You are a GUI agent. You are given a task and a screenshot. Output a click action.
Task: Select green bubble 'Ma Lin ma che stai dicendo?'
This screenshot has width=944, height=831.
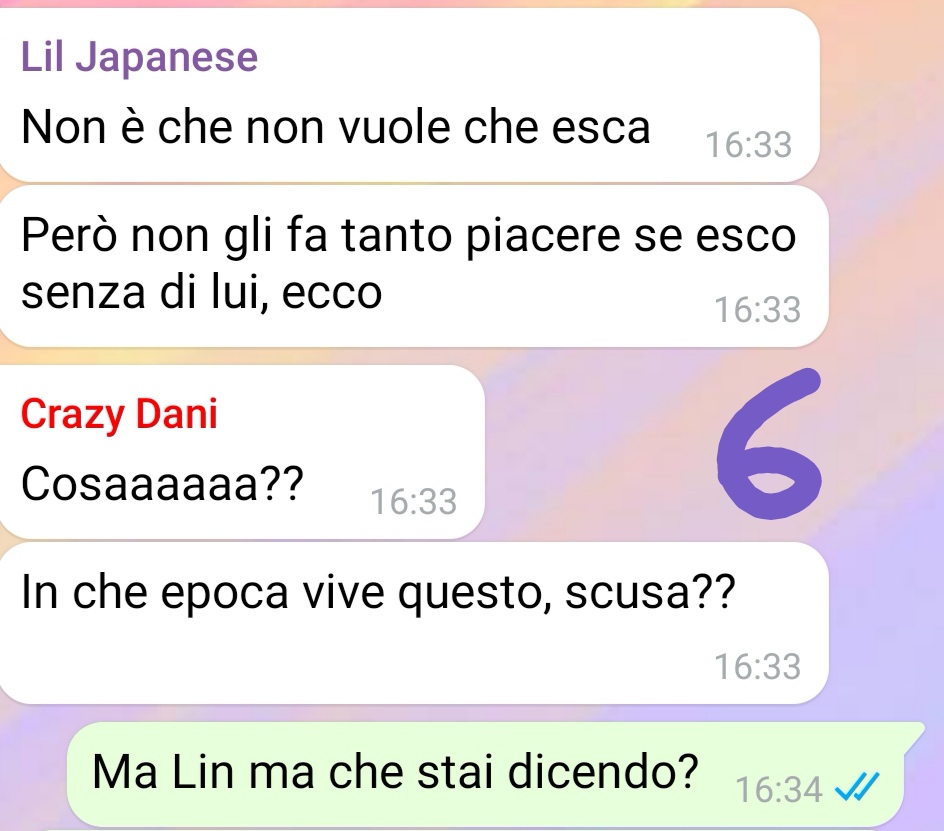click(494, 774)
